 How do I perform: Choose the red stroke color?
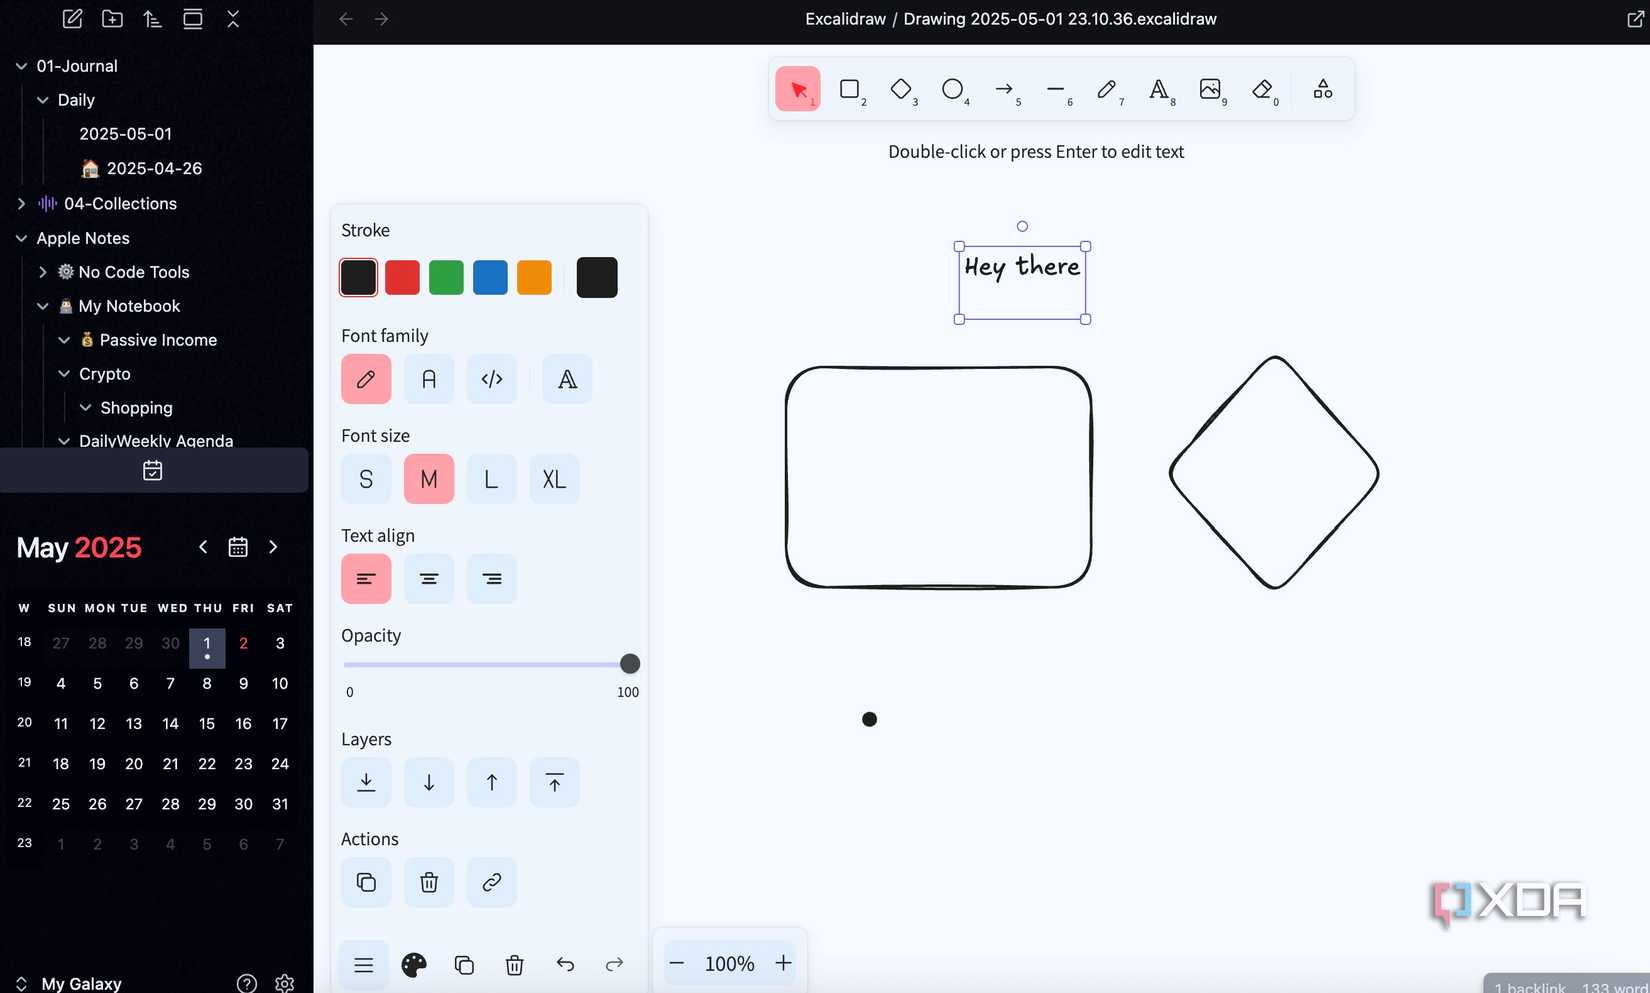(402, 277)
